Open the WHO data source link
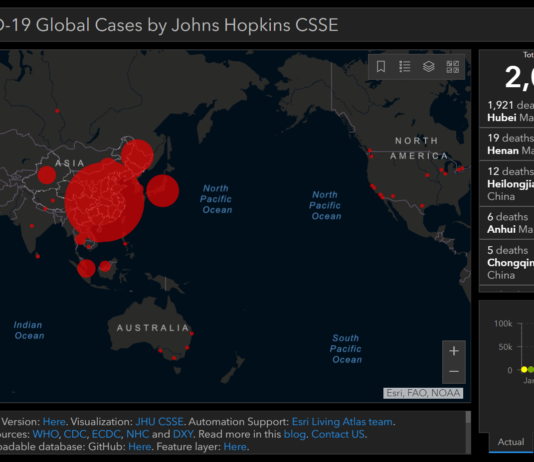 coord(46,434)
